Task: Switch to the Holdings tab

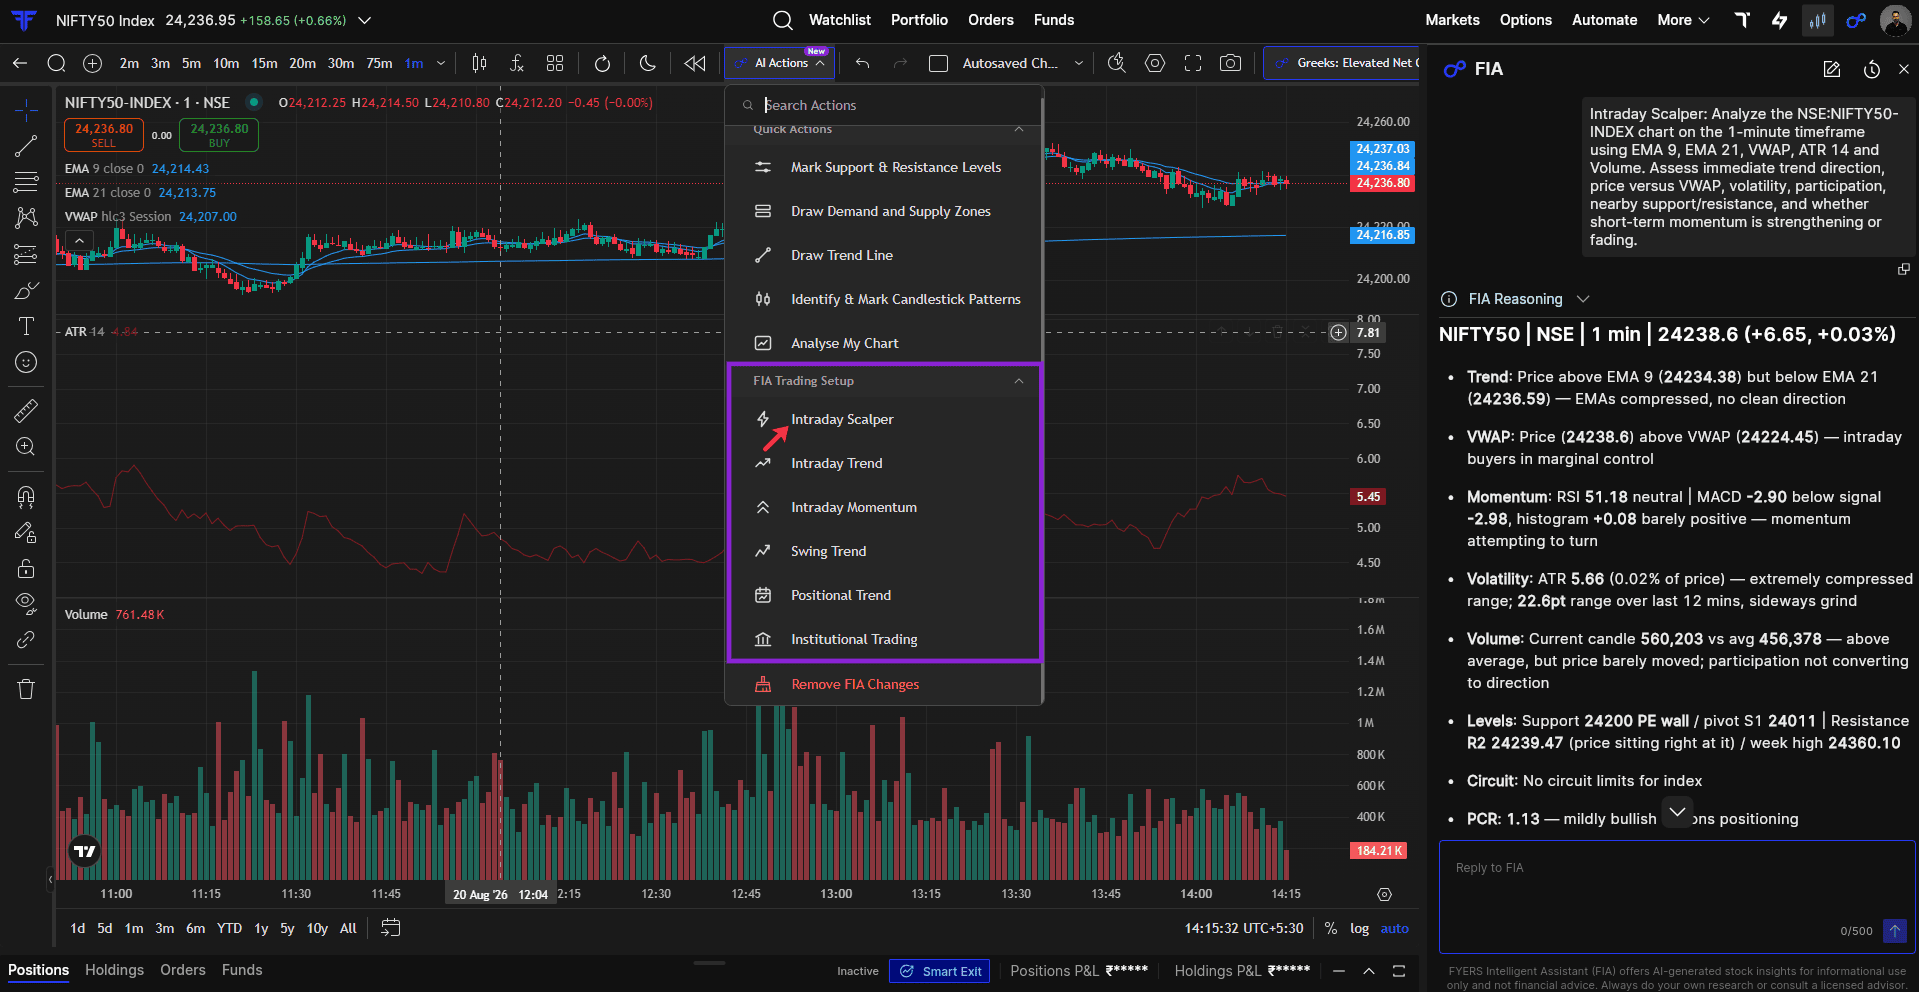Action: pyautogui.click(x=114, y=970)
